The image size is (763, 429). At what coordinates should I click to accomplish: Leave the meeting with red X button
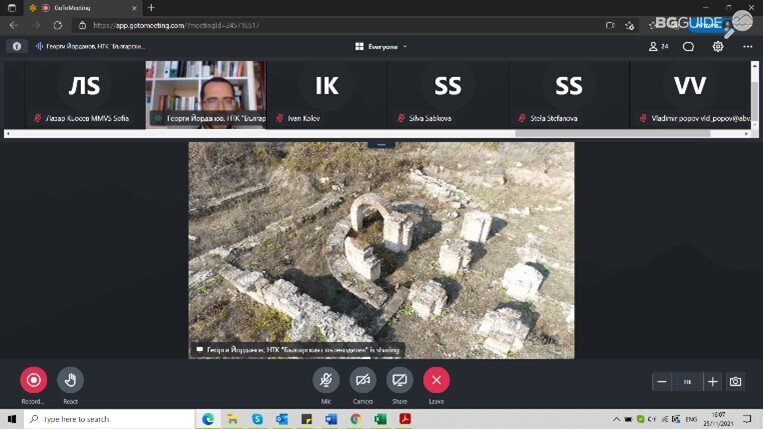(x=436, y=380)
